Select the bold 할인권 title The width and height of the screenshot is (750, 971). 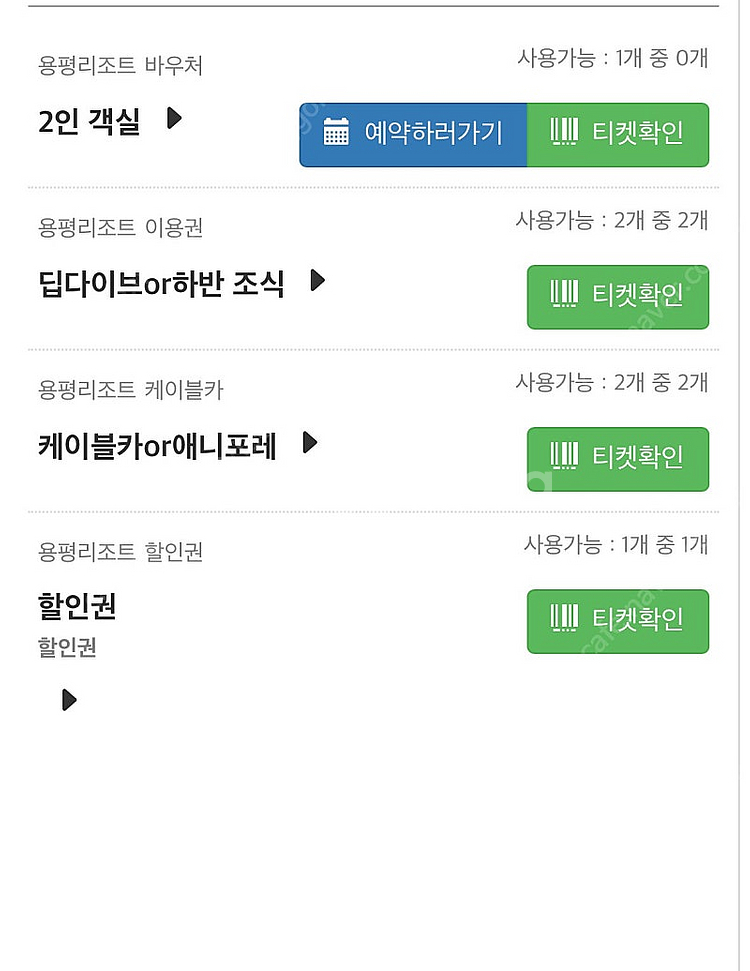point(77,606)
